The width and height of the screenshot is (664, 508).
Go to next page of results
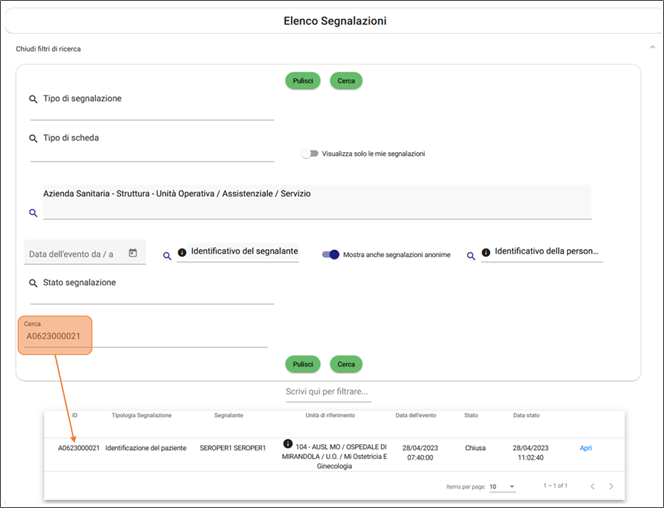[611, 486]
